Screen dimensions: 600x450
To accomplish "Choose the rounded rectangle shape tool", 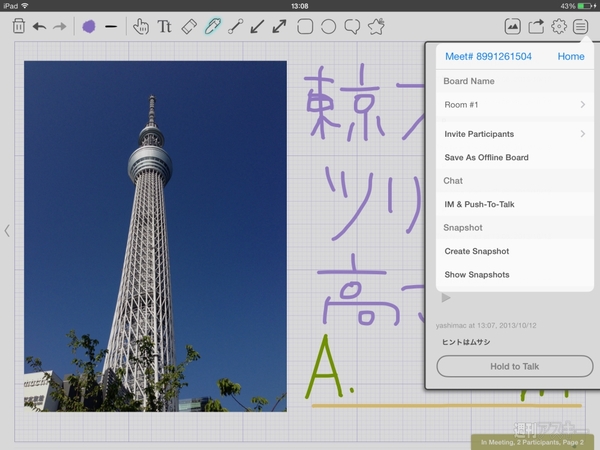I will [x=305, y=26].
